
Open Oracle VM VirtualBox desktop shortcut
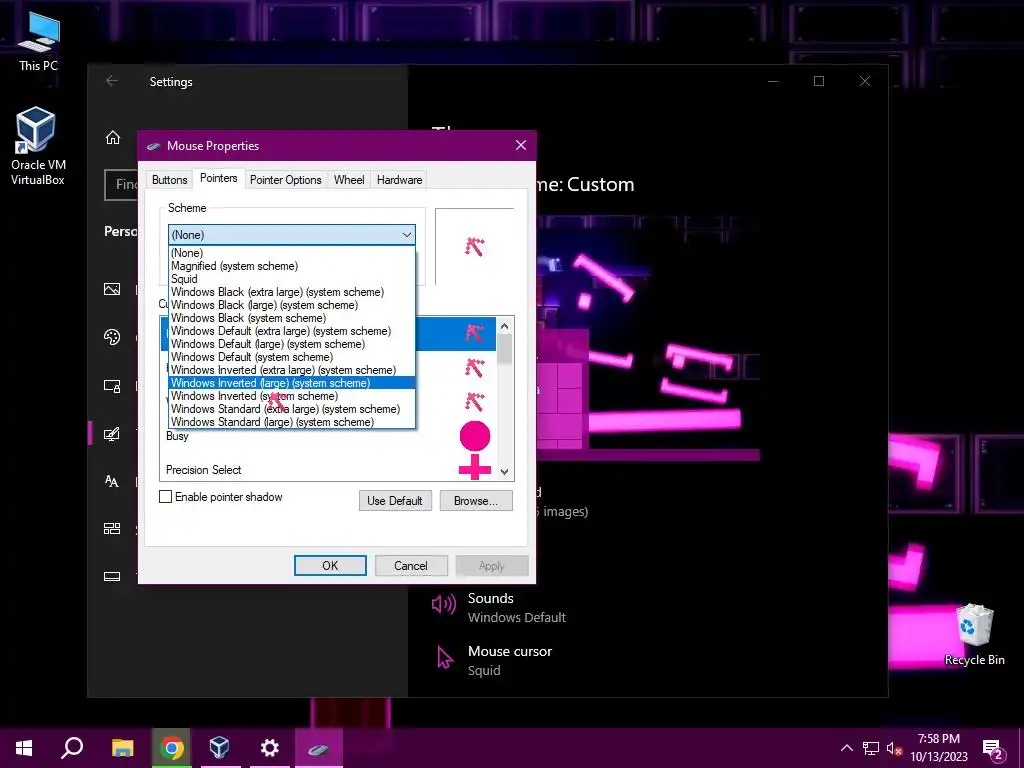(37, 146)
